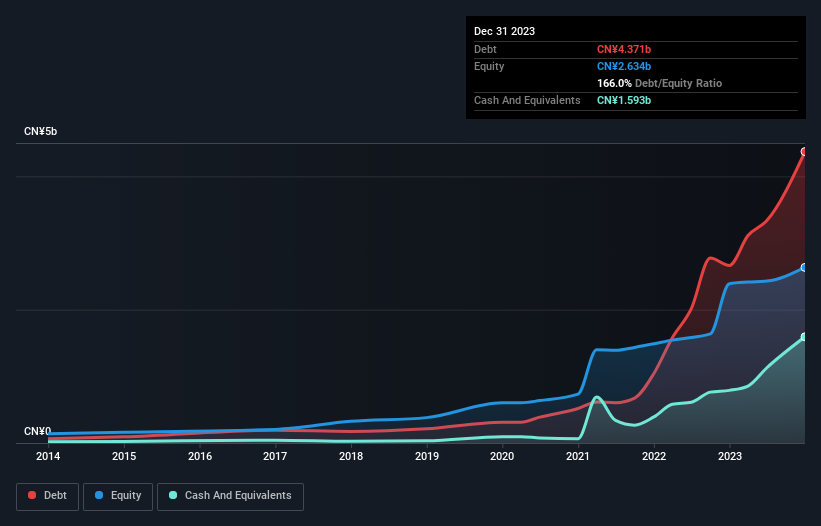Viewport: 821px width, 526px height.
Task: Click the CN¥1.593b cash value
Action: (x=624, y=100)
